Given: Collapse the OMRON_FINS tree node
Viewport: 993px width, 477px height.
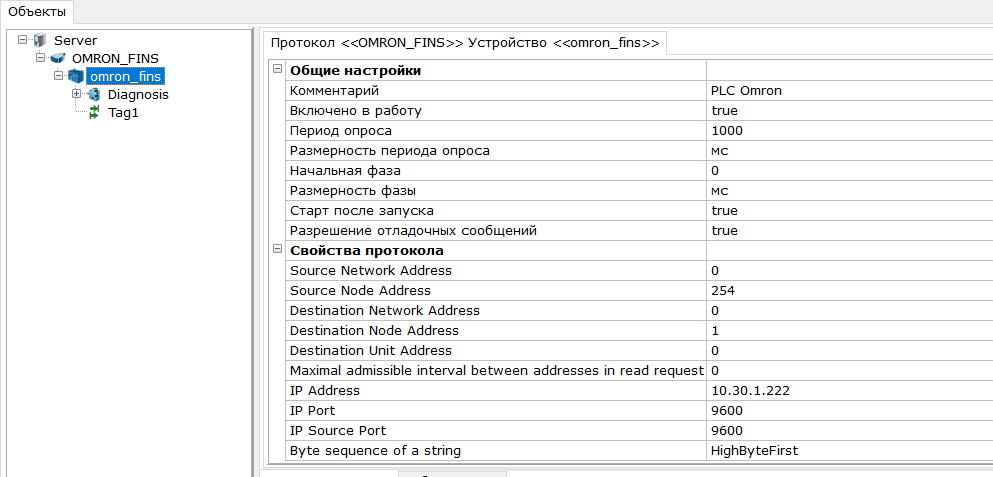Looking at the screenshot, I should (x=41, y=58).
